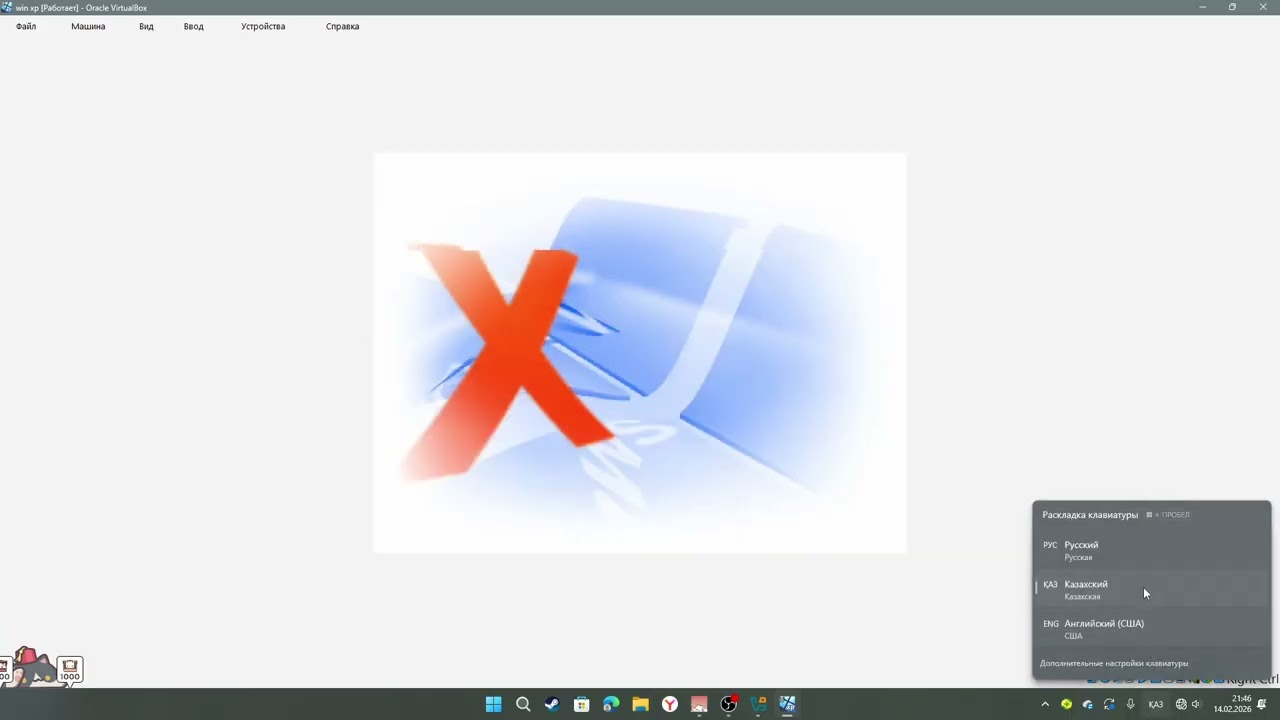Switch to OBS Studio in the taskbar
Image resolution: width=1280 pixels, height=720 pixels.
coord(729,704)
